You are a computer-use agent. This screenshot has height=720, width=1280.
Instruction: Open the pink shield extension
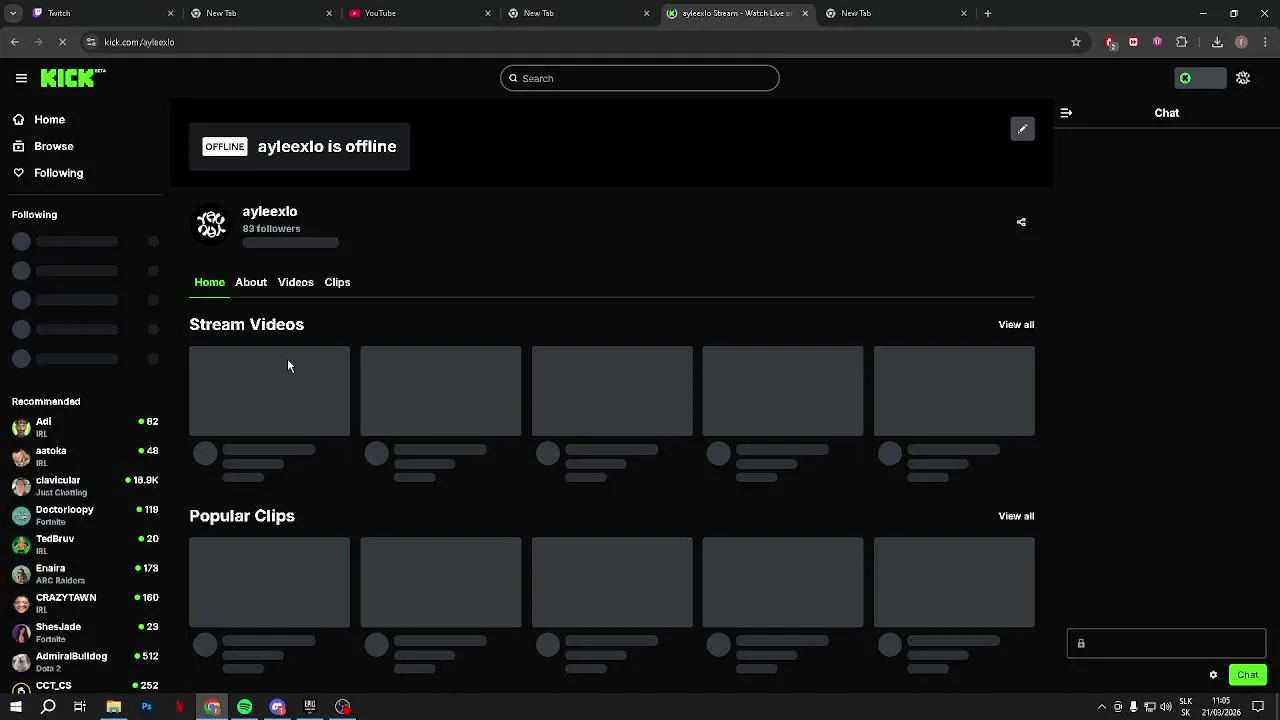point(1157,42)
